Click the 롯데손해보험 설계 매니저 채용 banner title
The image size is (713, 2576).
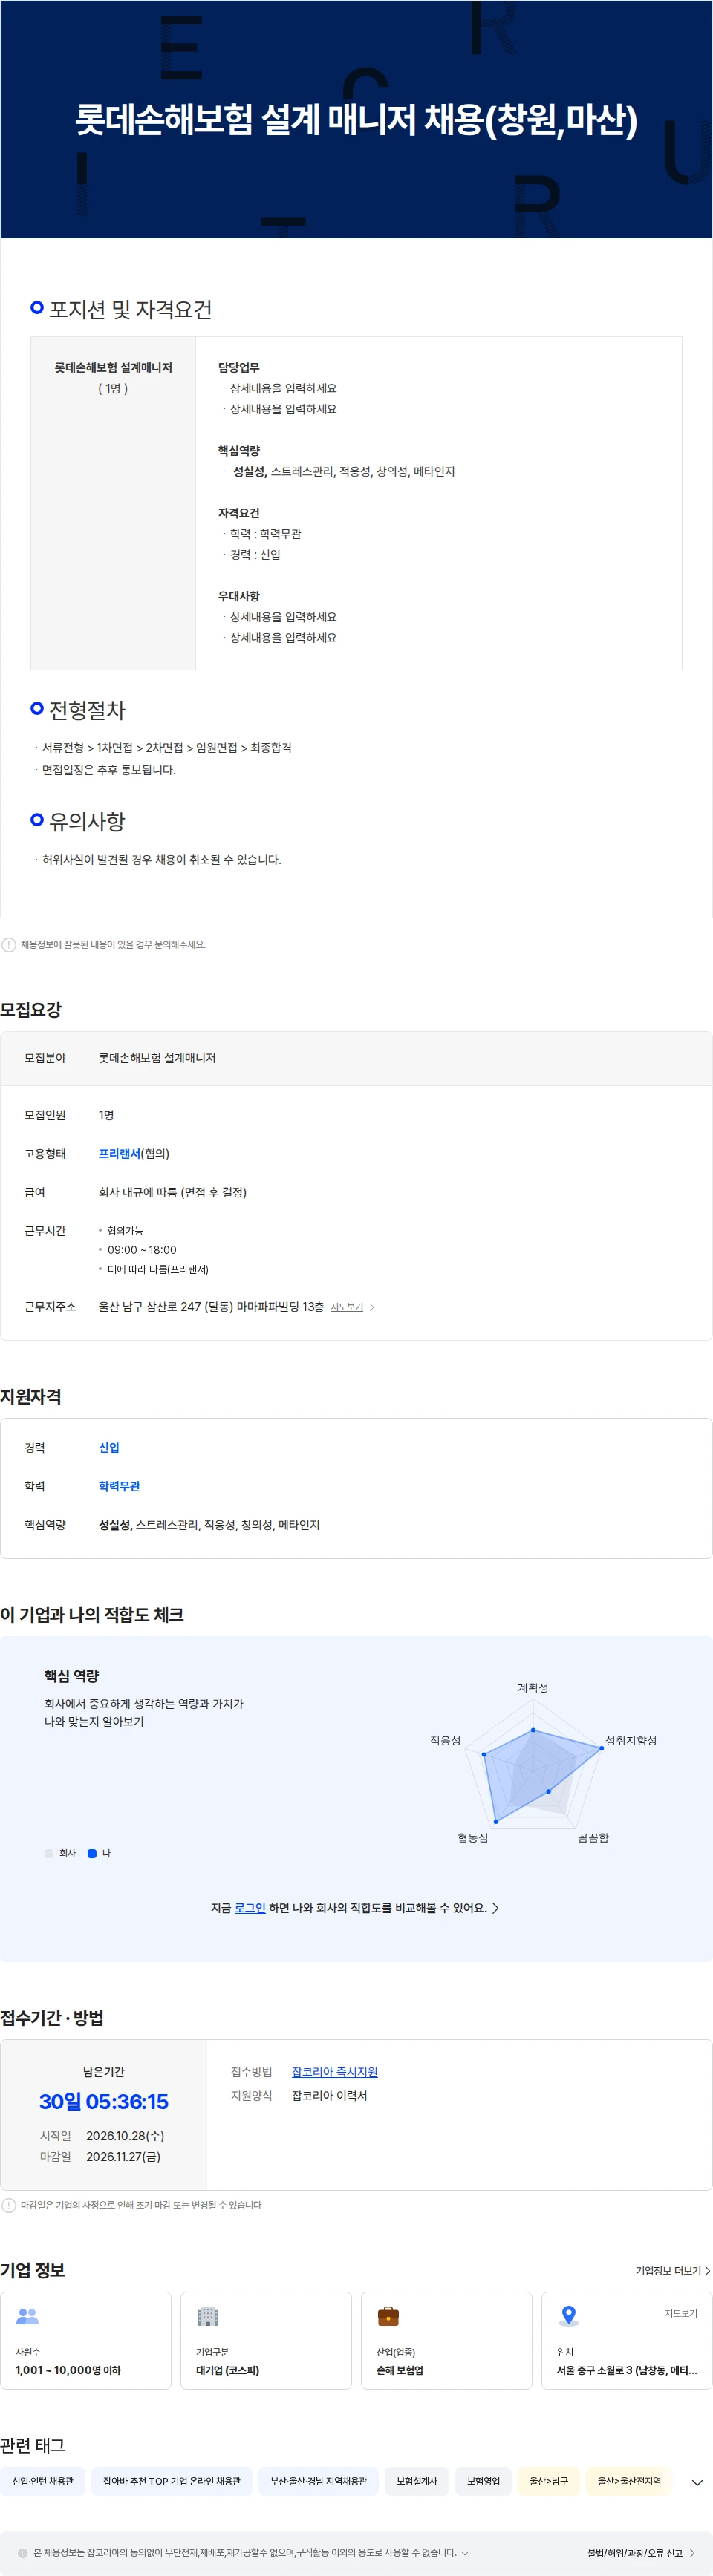pyautogui.click(x=356, y=120)
